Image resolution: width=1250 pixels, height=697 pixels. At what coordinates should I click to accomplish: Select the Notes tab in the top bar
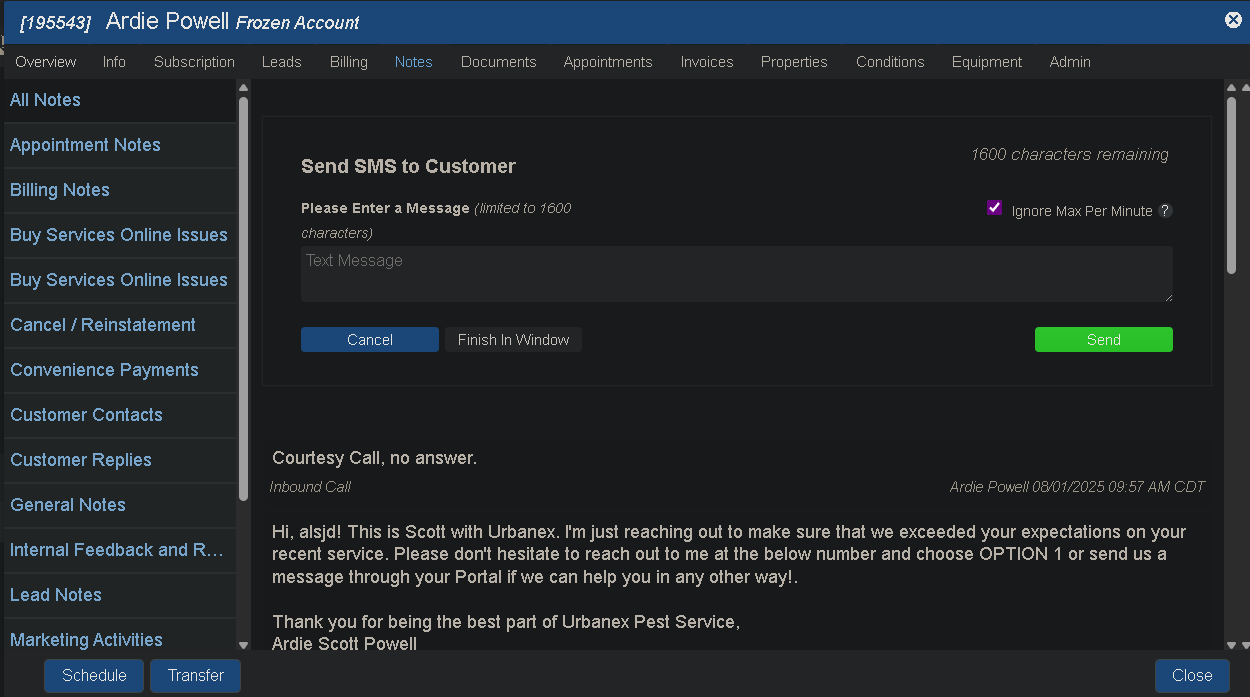coord(414,62)
